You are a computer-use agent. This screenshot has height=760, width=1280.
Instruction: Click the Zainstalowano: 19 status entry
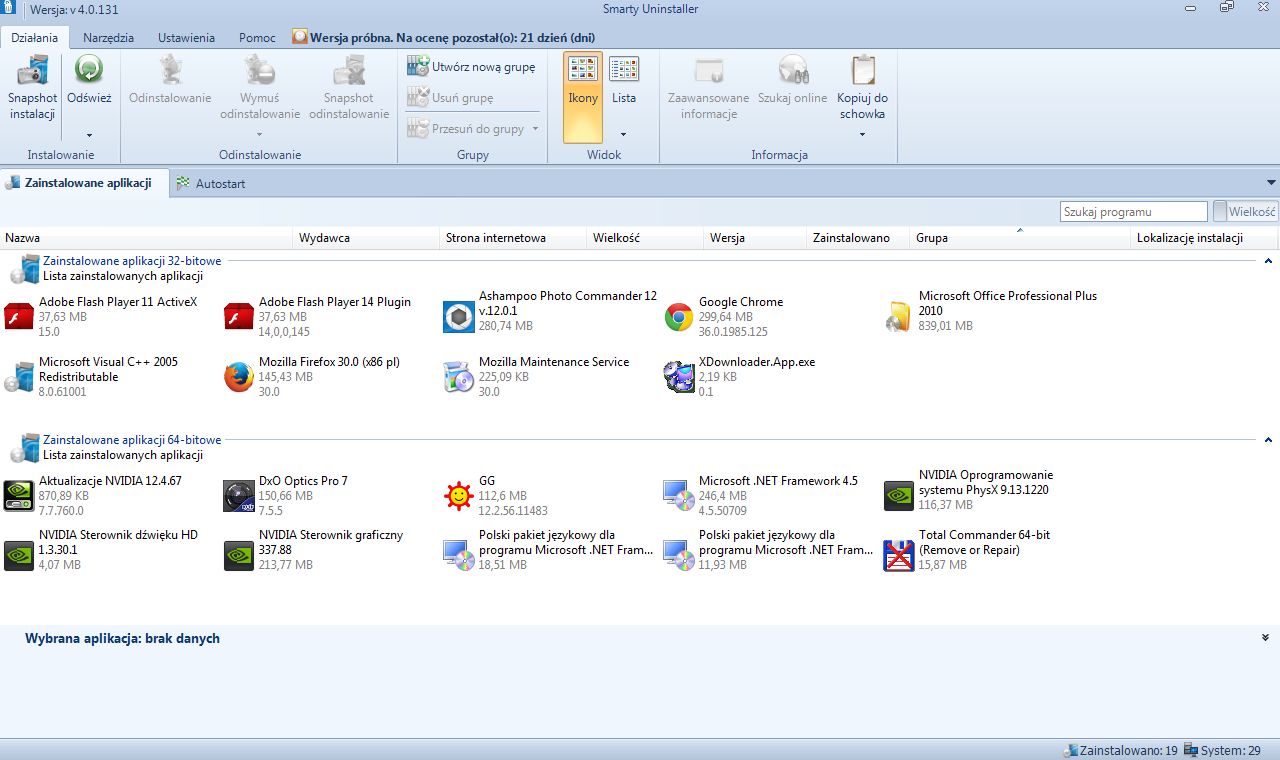click(x=1120, y=750)
